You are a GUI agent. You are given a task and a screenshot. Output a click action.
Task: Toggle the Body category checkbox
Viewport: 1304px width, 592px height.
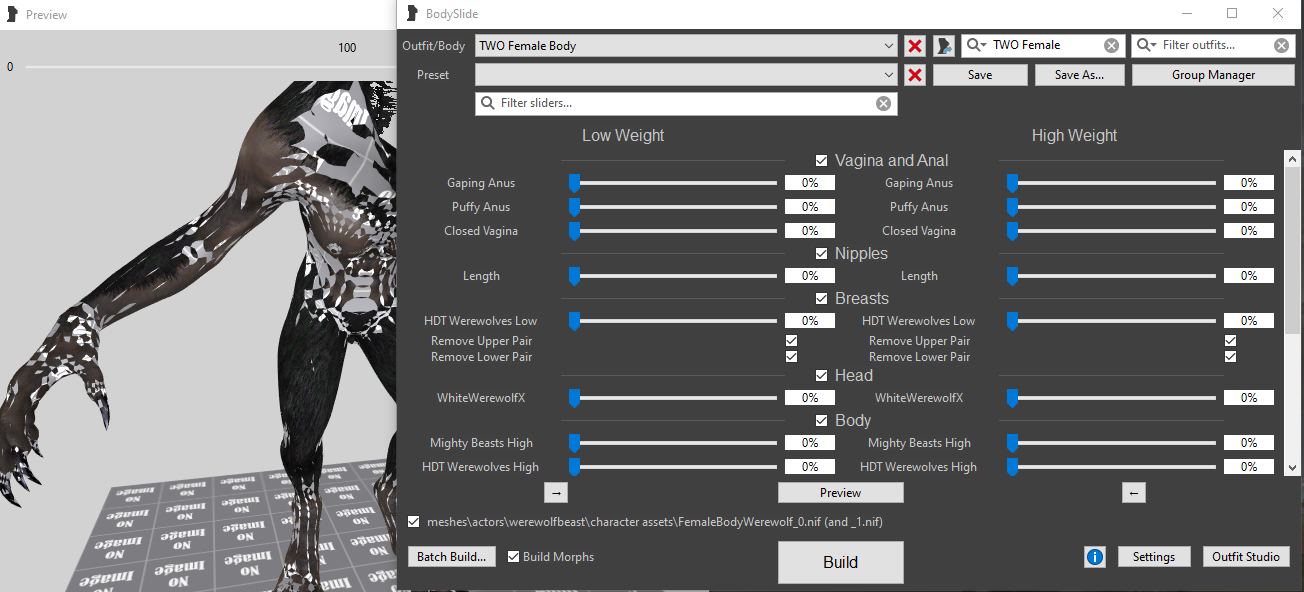click(x=822, y=421)
